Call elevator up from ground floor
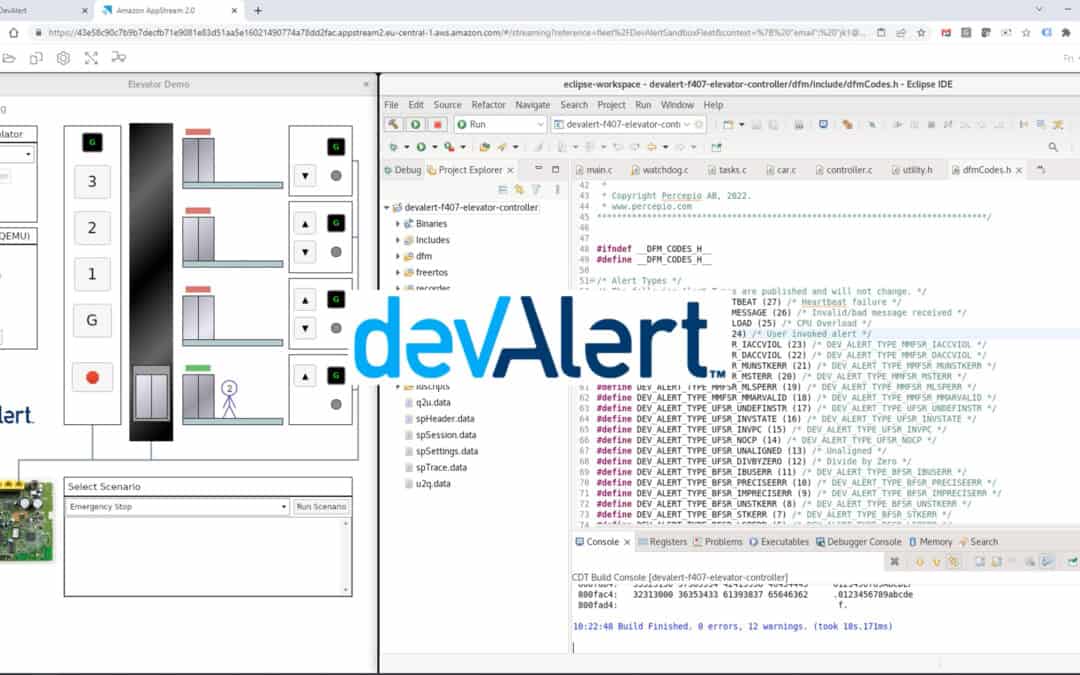 pyautogui.click(x=305, y=377)
